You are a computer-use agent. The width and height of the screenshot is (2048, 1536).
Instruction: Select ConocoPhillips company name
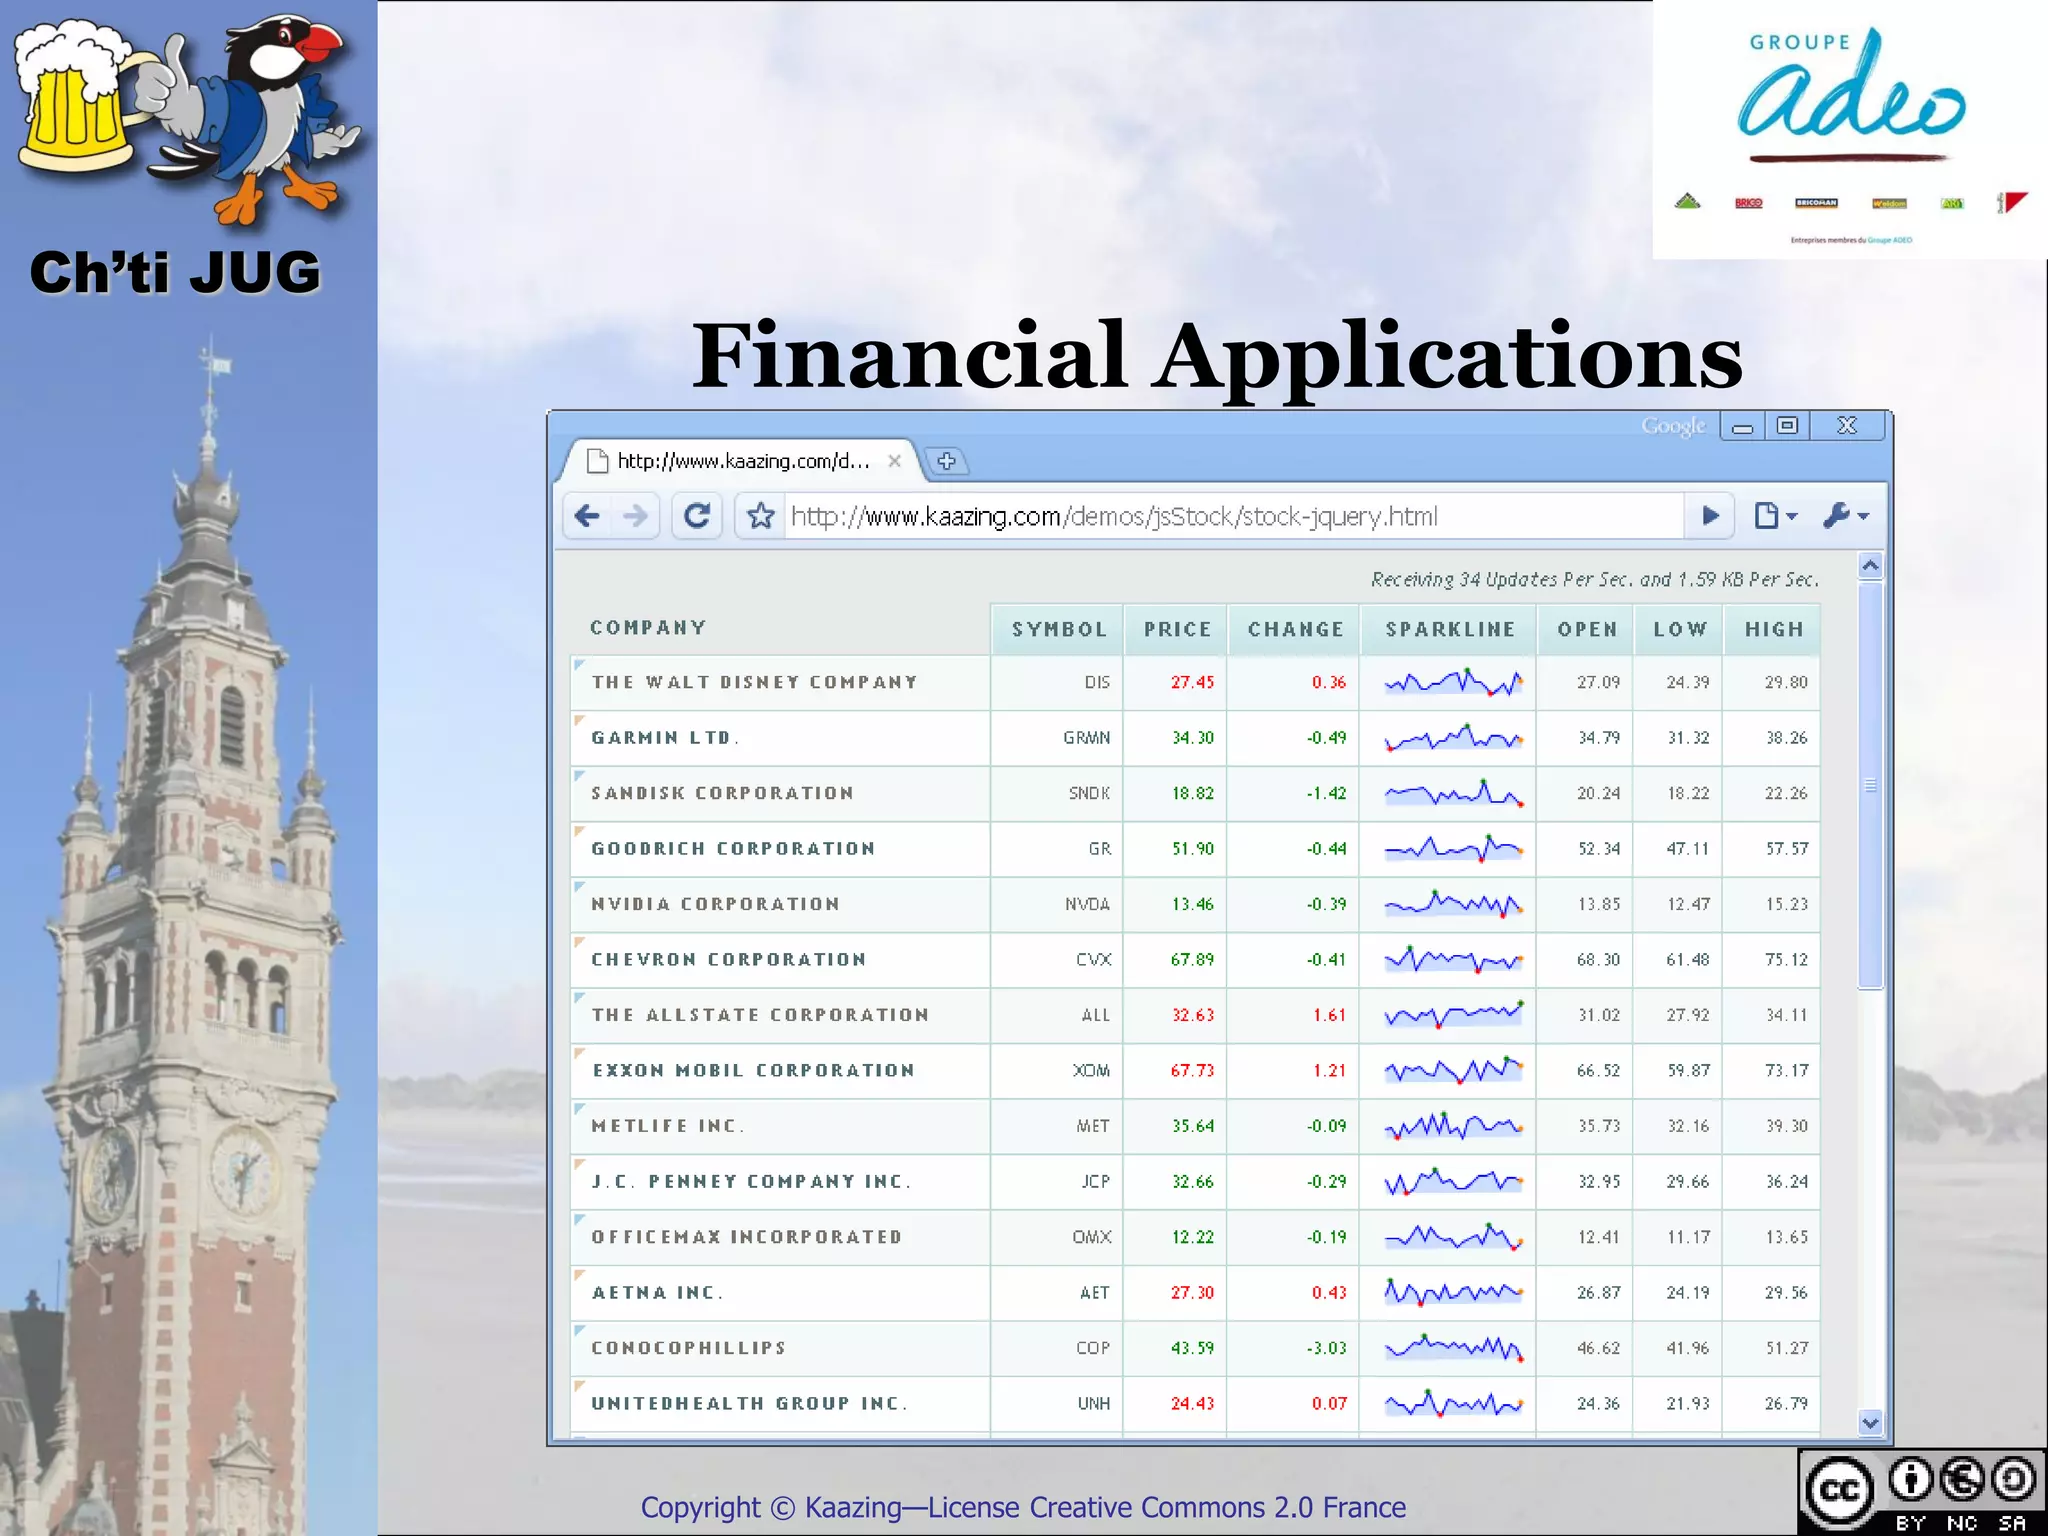point(688,1348)
